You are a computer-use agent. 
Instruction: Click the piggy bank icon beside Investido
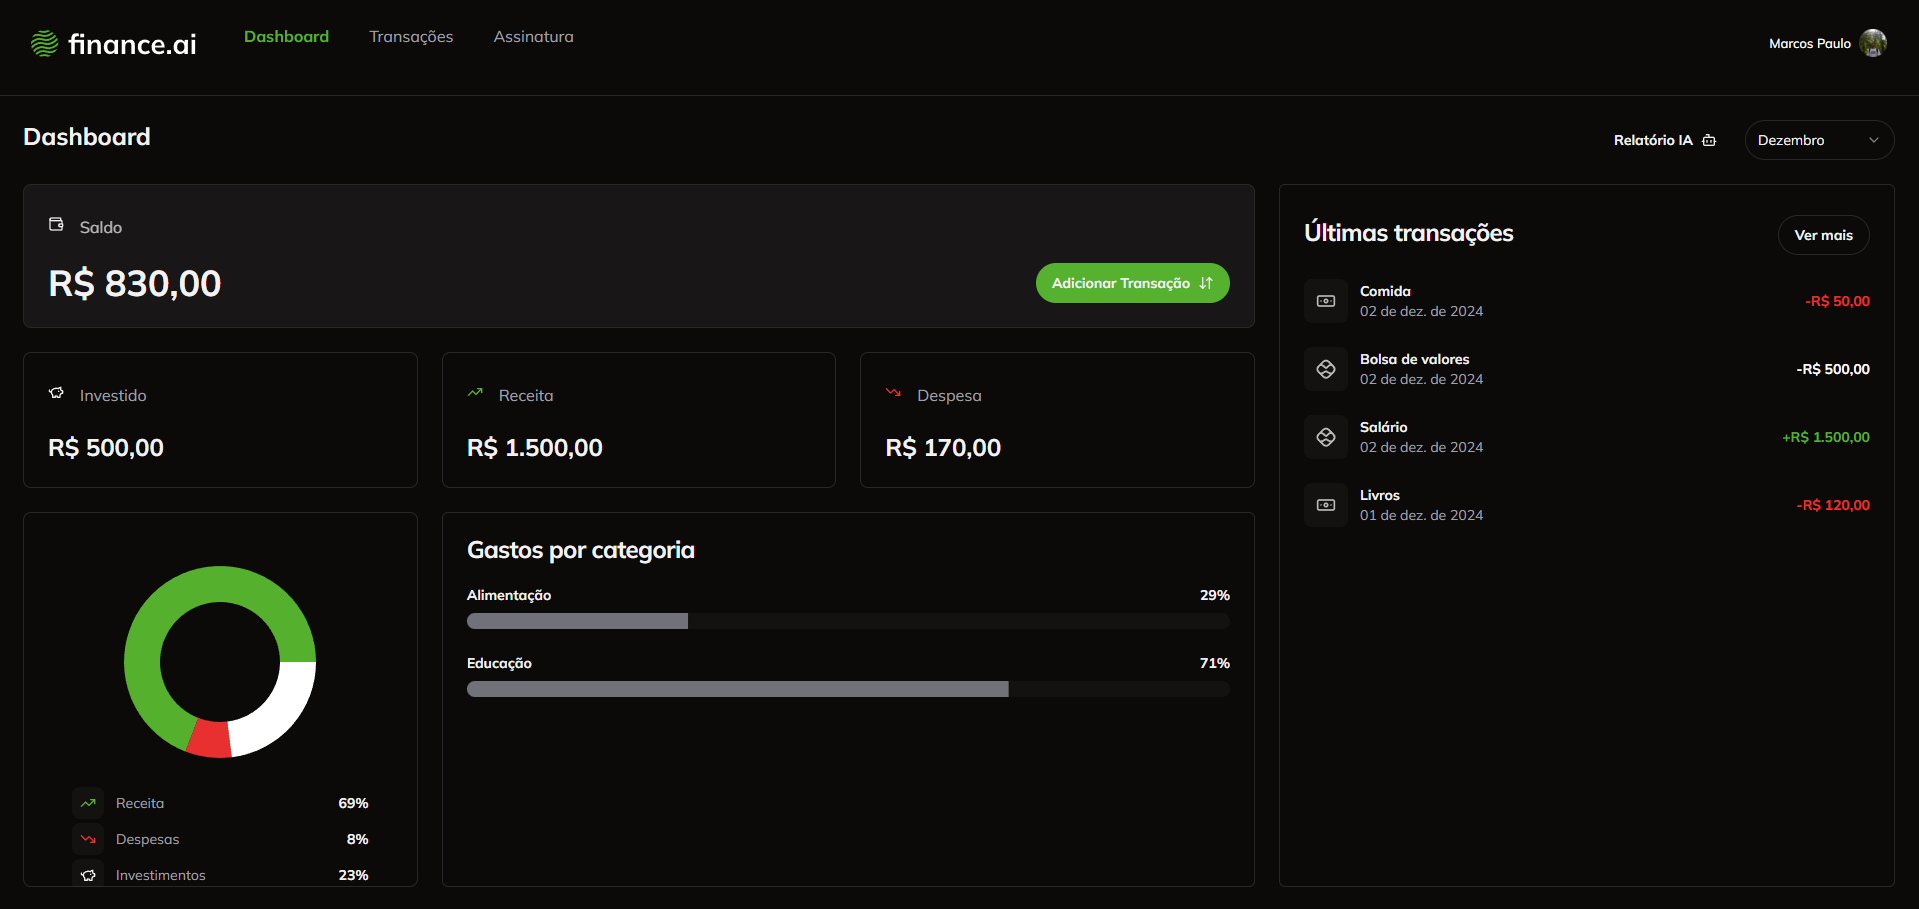tap(56, 393)
